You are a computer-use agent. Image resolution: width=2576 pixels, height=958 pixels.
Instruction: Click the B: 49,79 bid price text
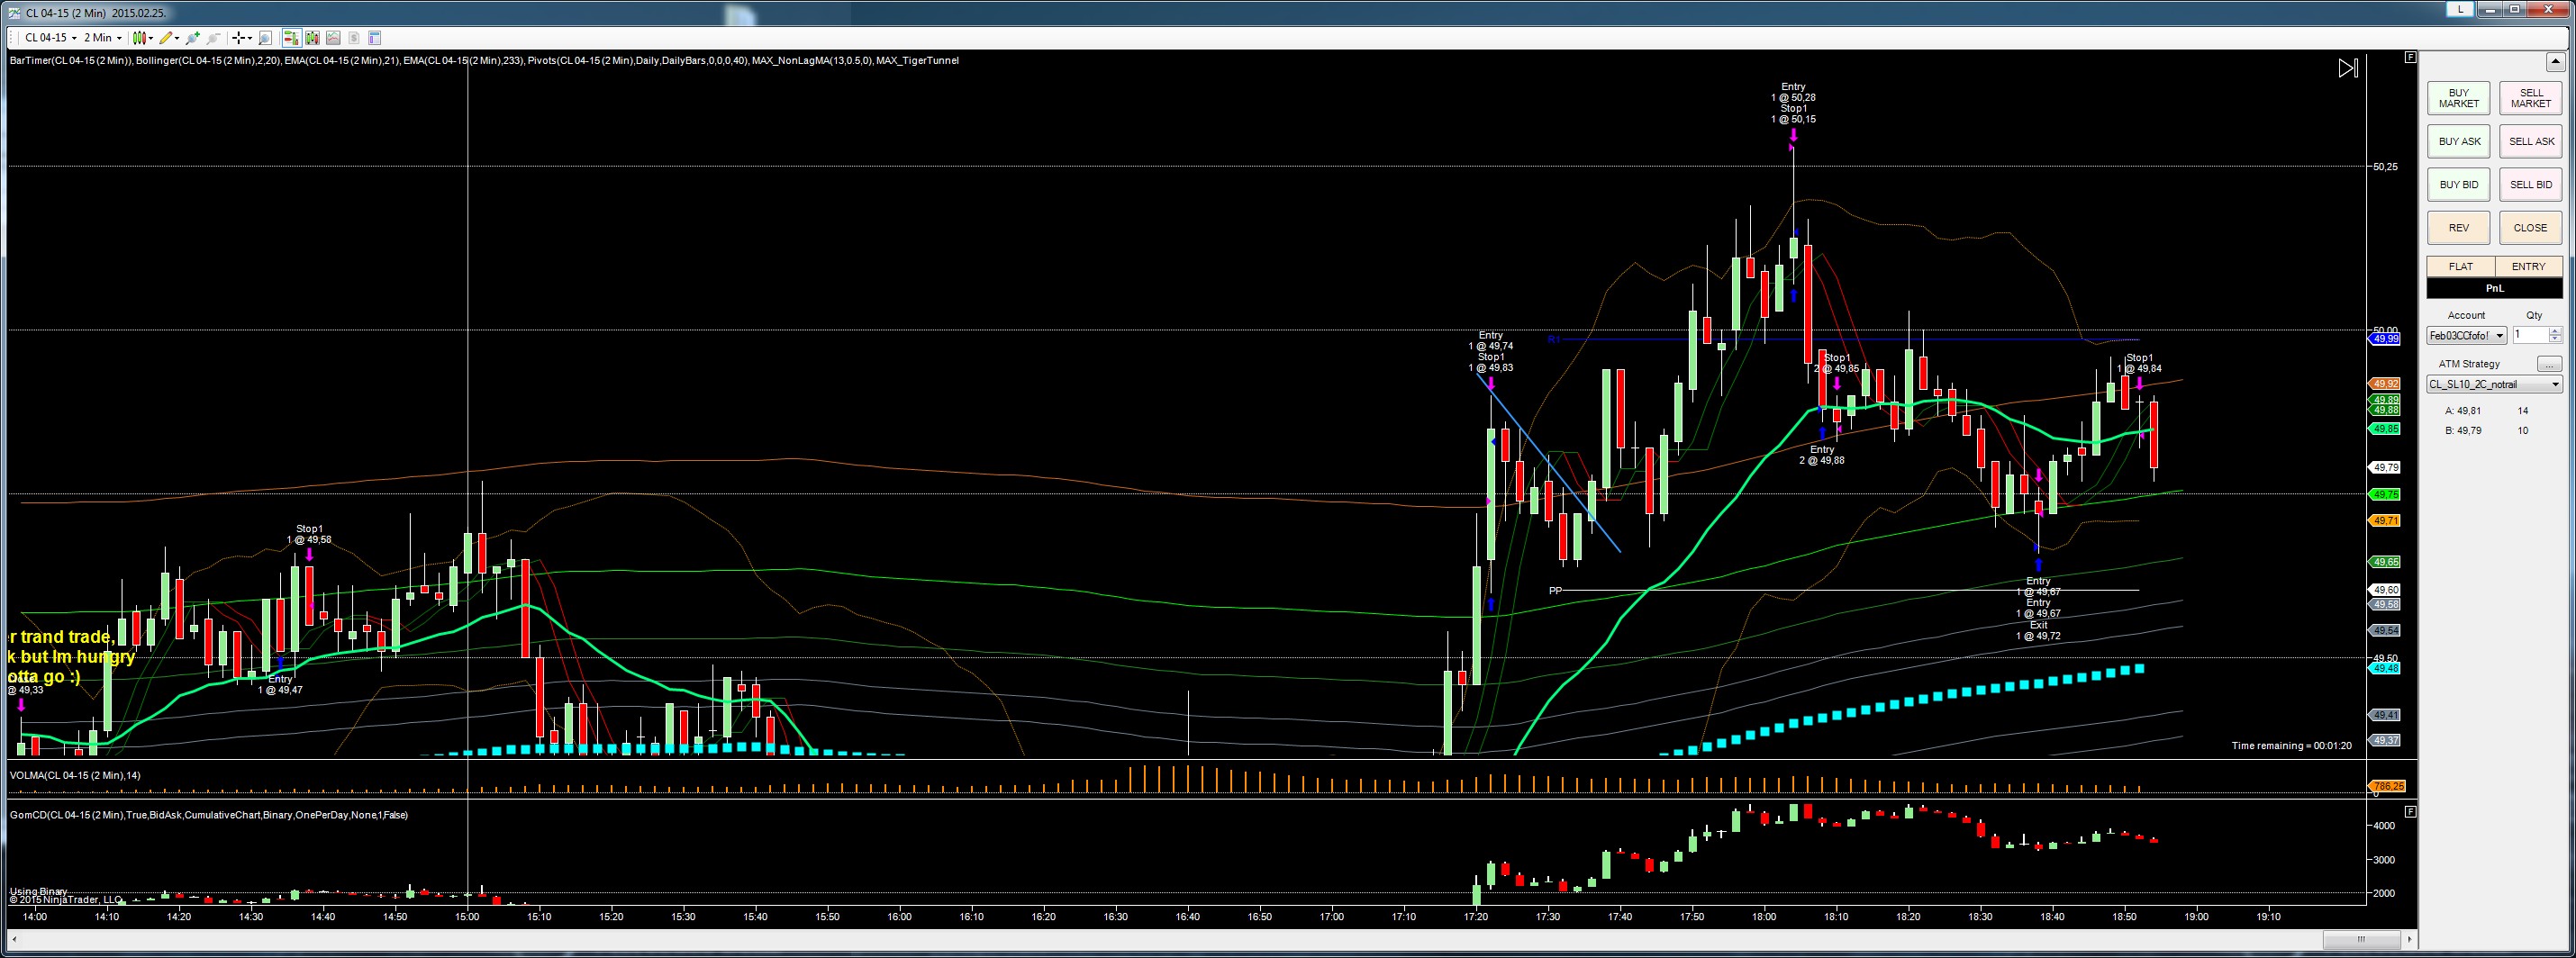(2463, 430)
